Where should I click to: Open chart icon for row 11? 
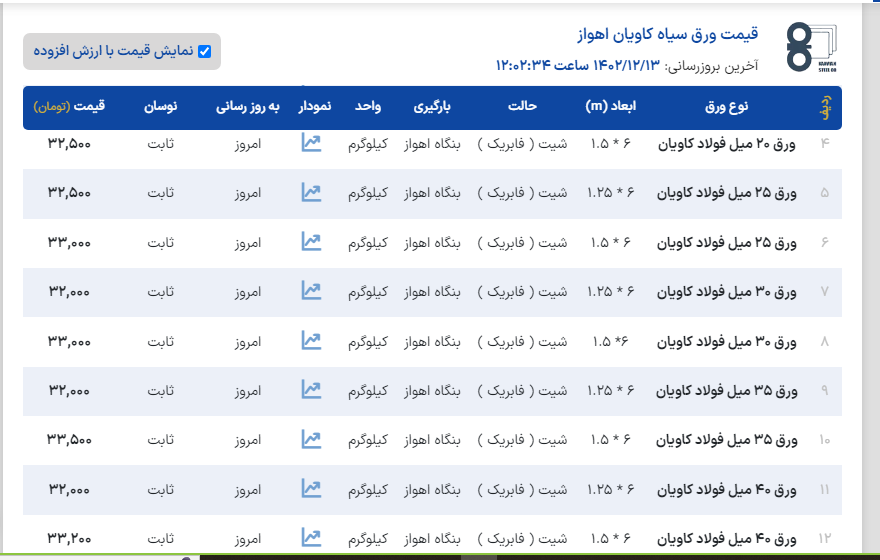click(x=310, y=489)
